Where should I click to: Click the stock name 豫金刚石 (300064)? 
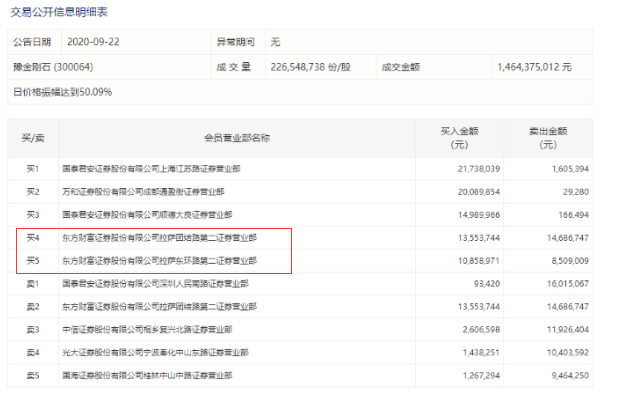(x=53, y=67)
